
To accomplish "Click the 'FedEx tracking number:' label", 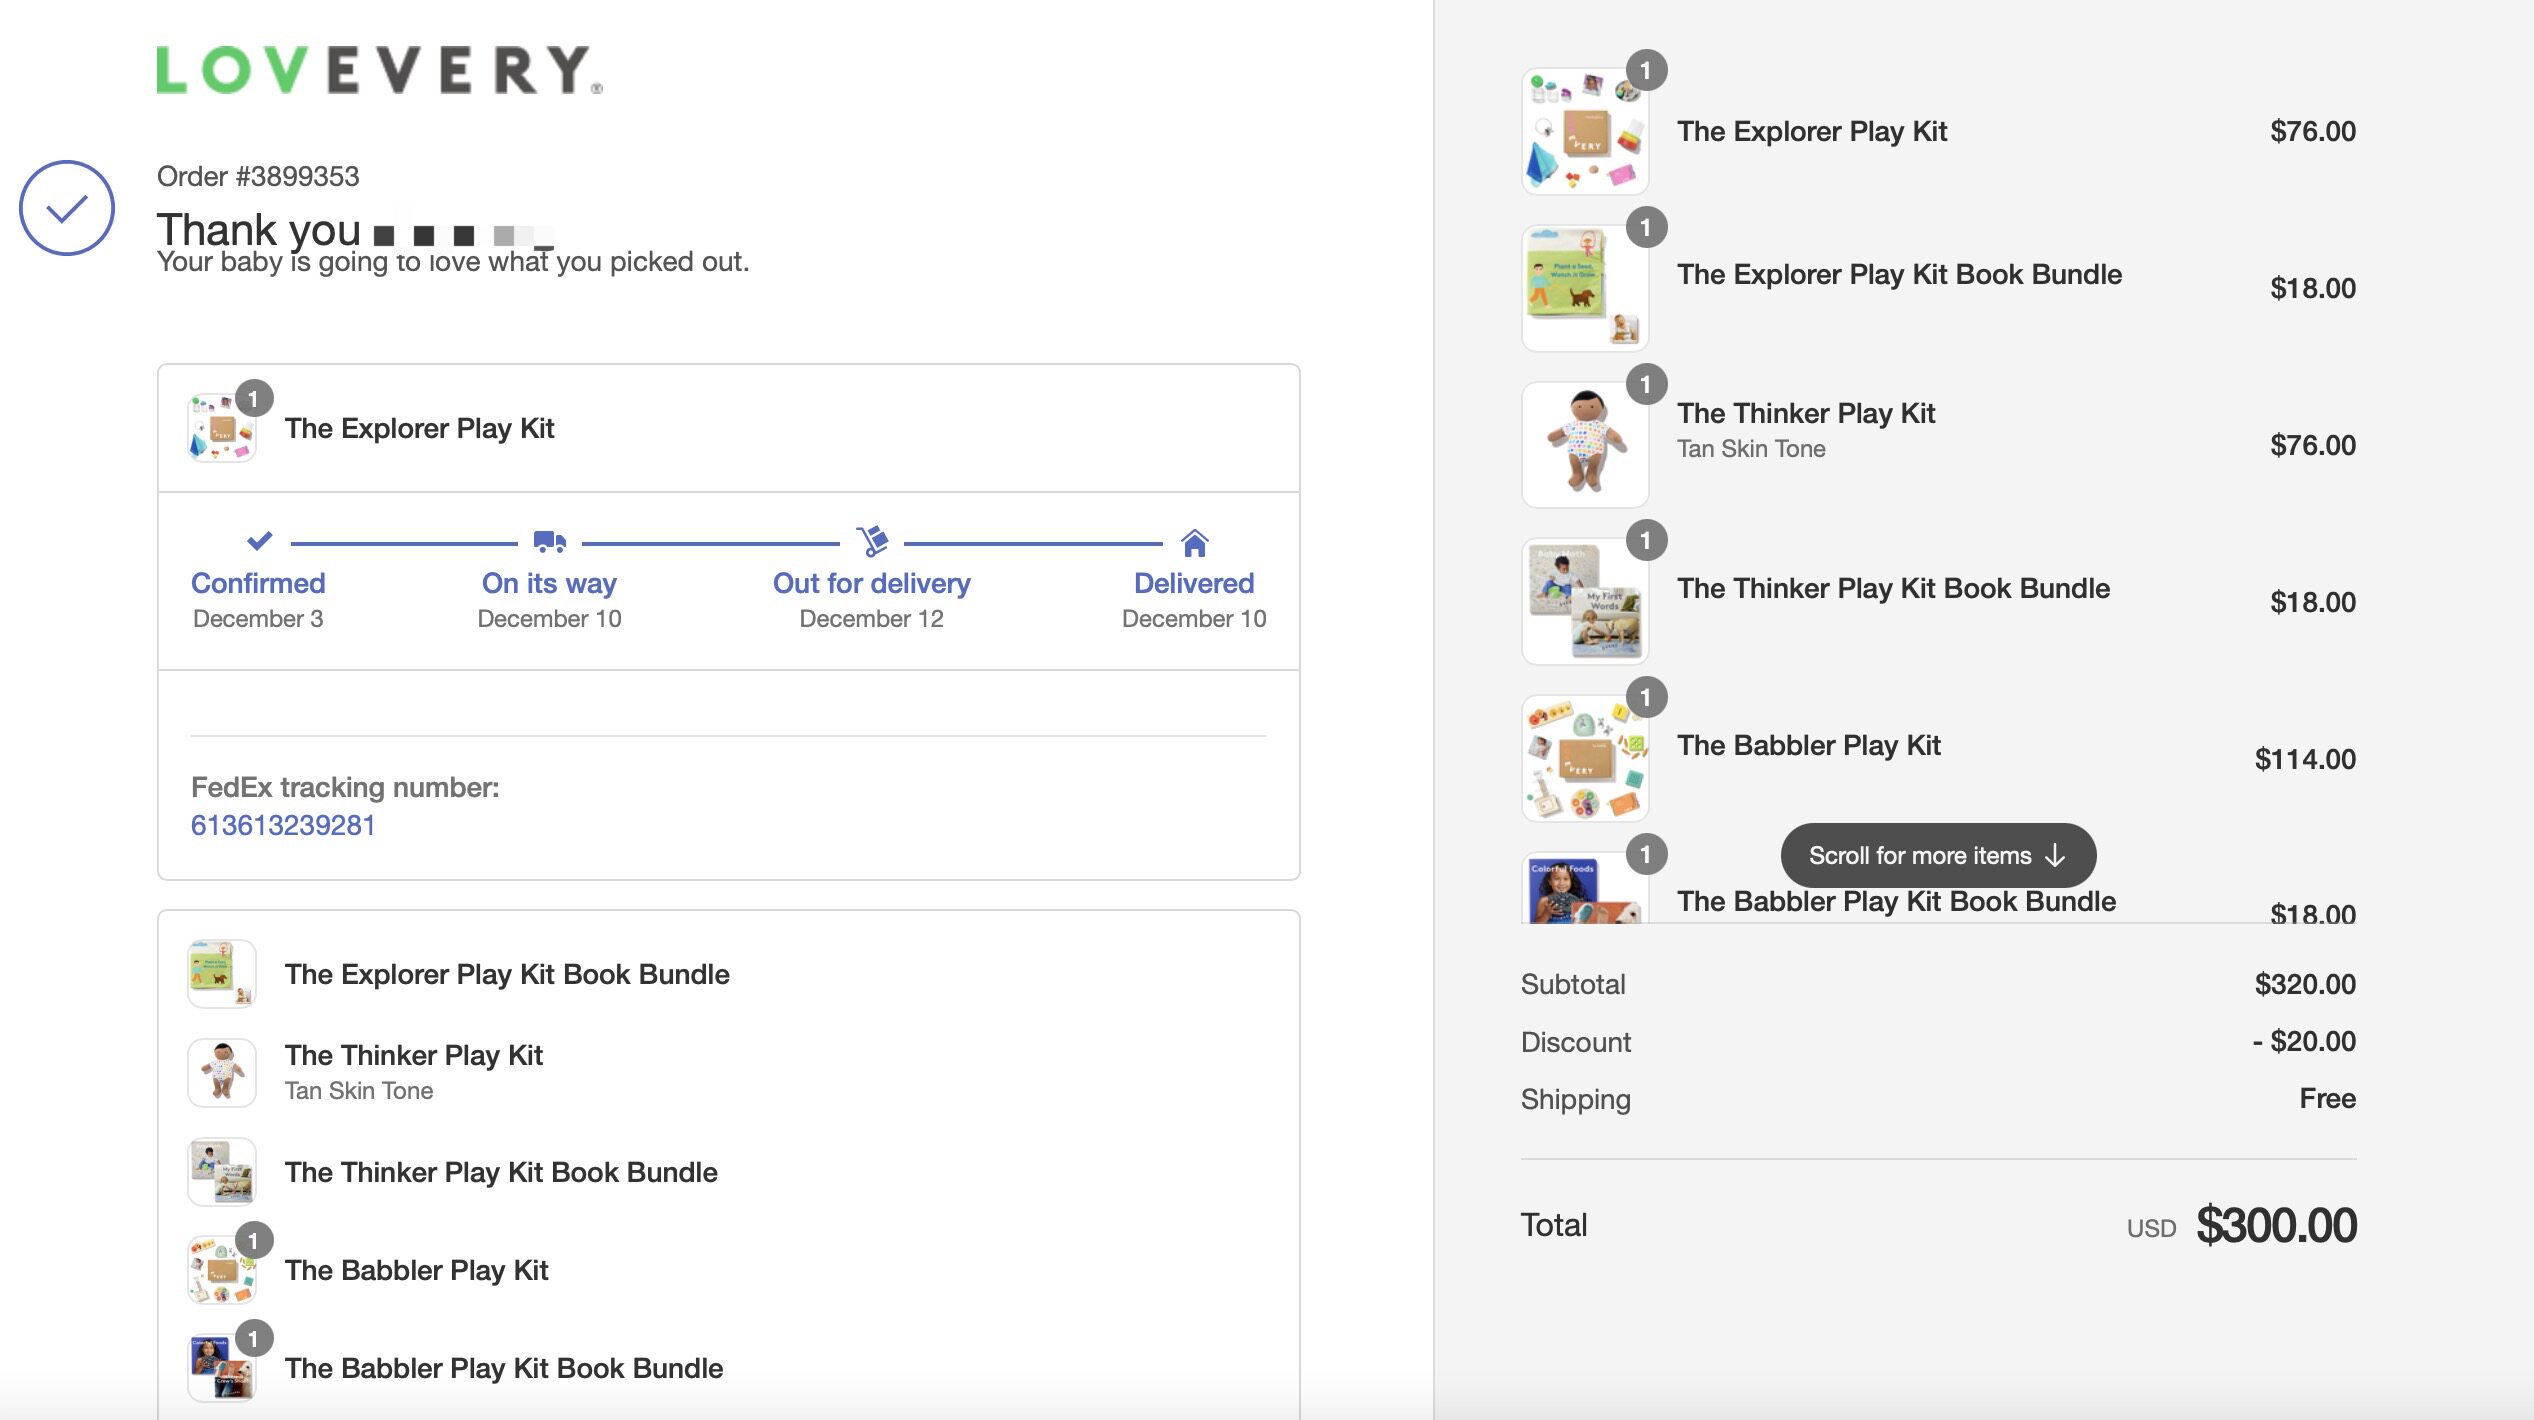I will 345,787.
